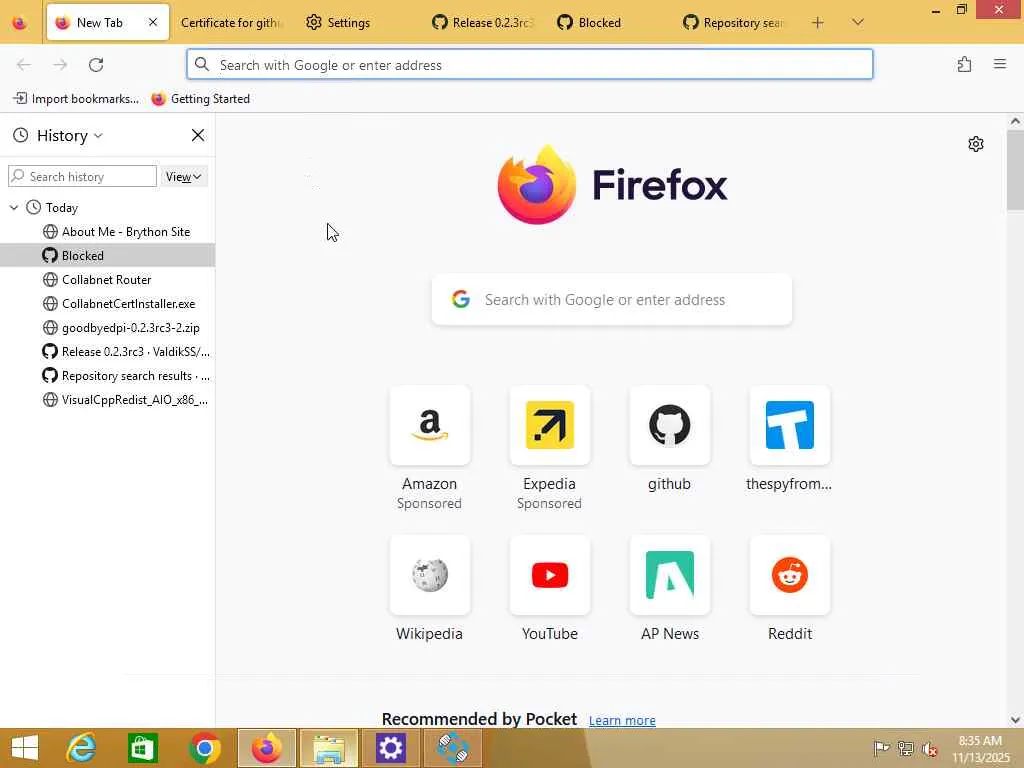This screenshot has height=768, width=1024.
Task: Click the network tray icon
Action: click(x=905, y=748)
